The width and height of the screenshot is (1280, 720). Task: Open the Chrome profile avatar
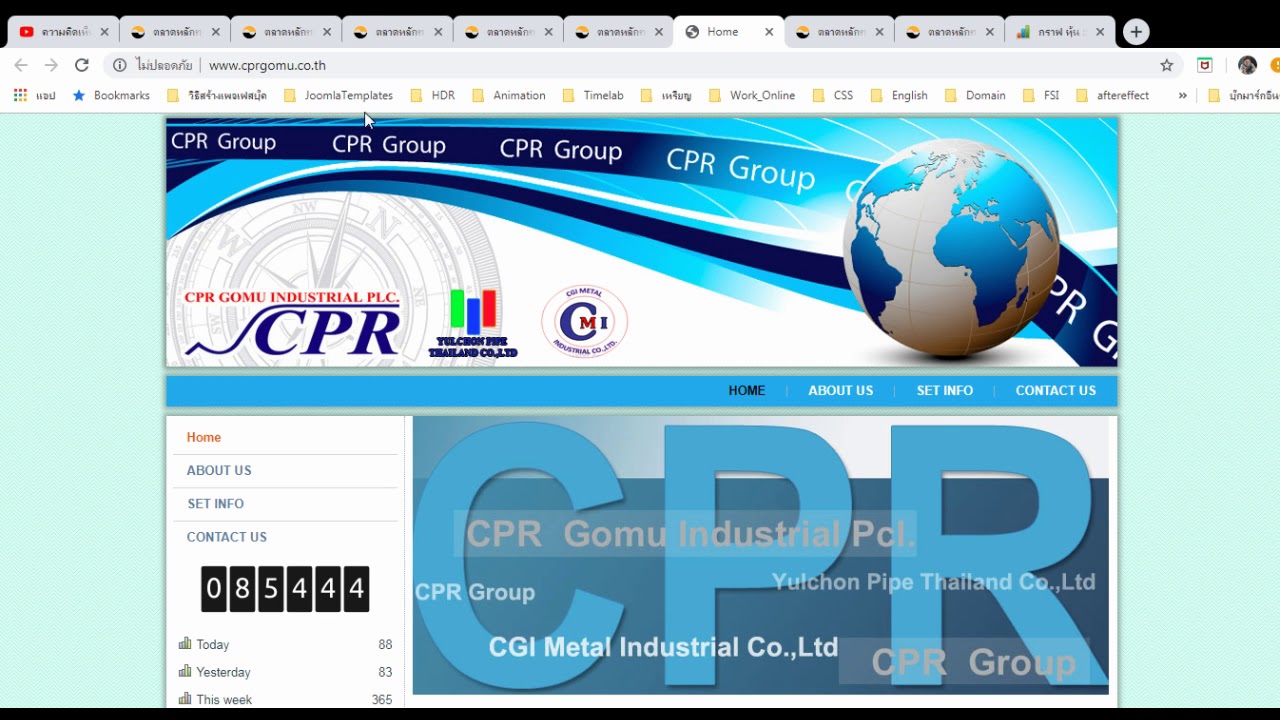pyautogui.click(x=1247, y=65)
